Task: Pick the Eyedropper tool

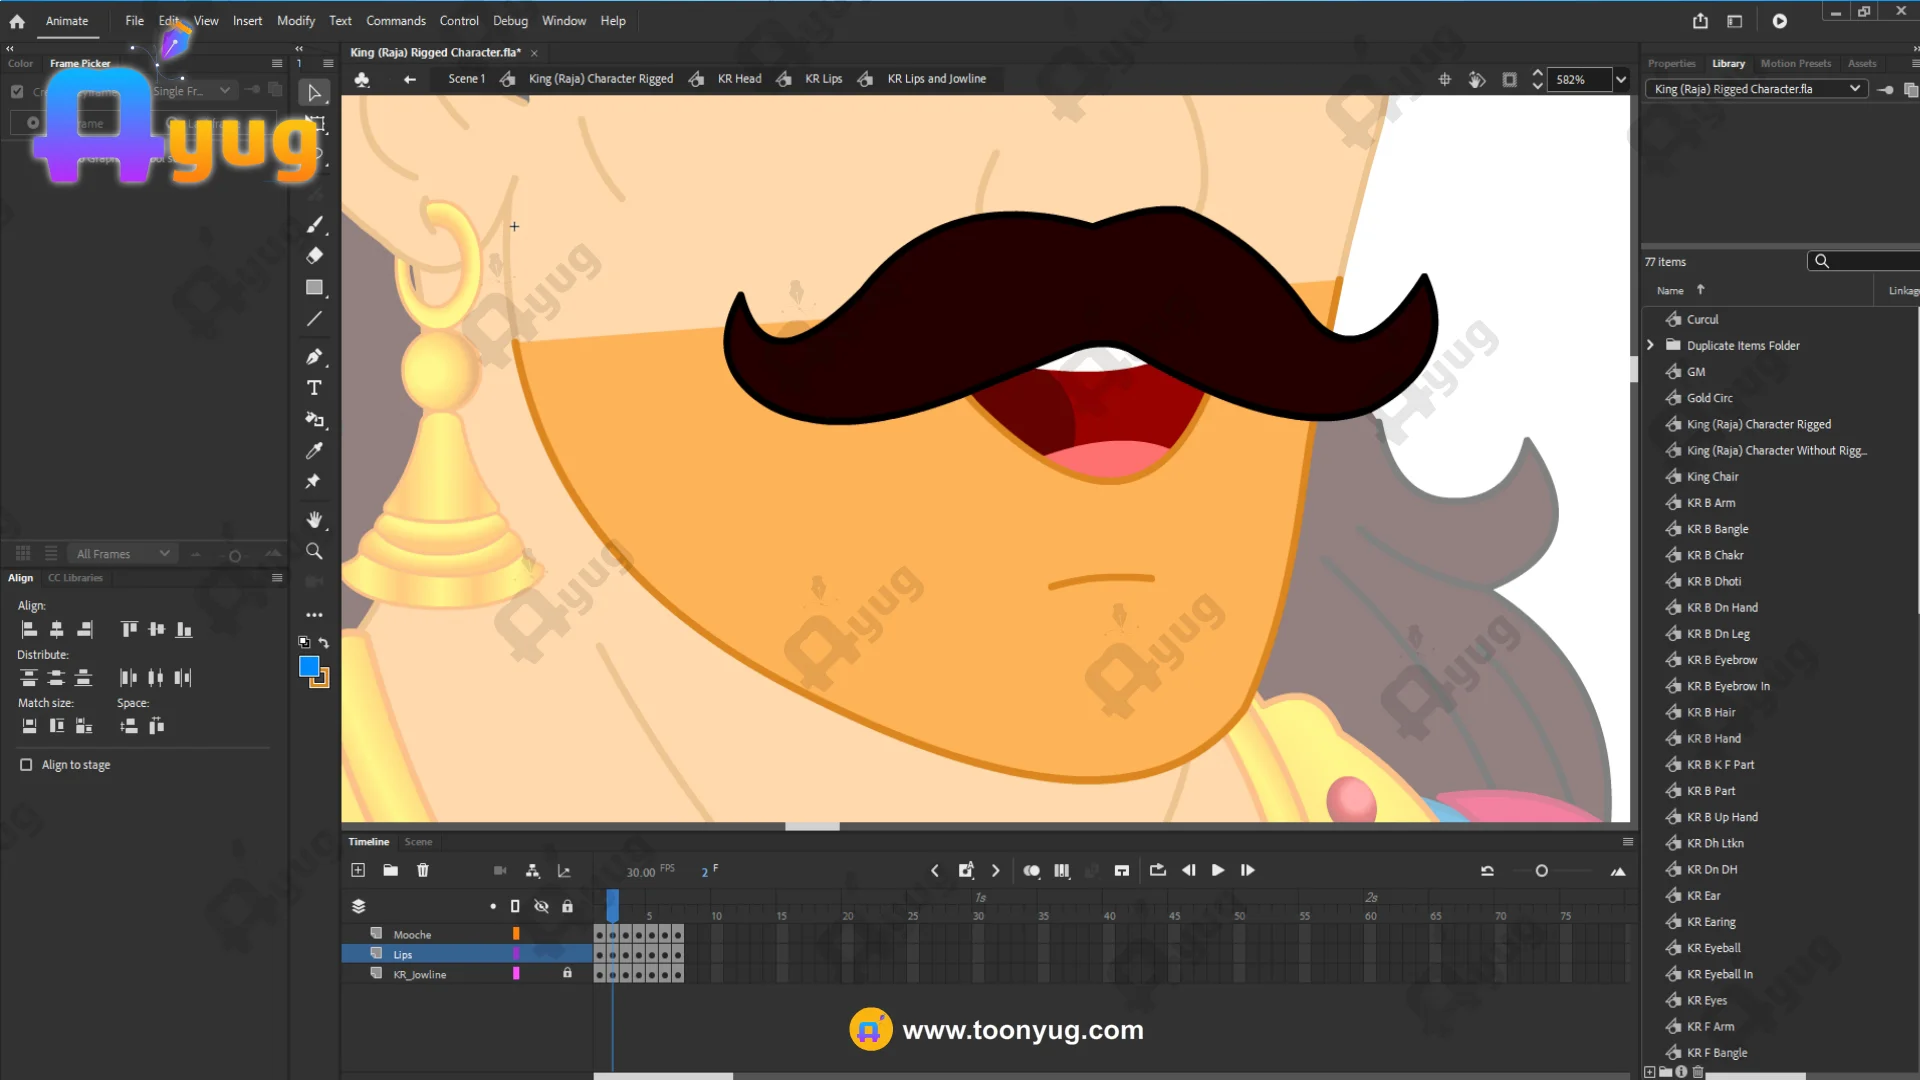Action: 314,451
